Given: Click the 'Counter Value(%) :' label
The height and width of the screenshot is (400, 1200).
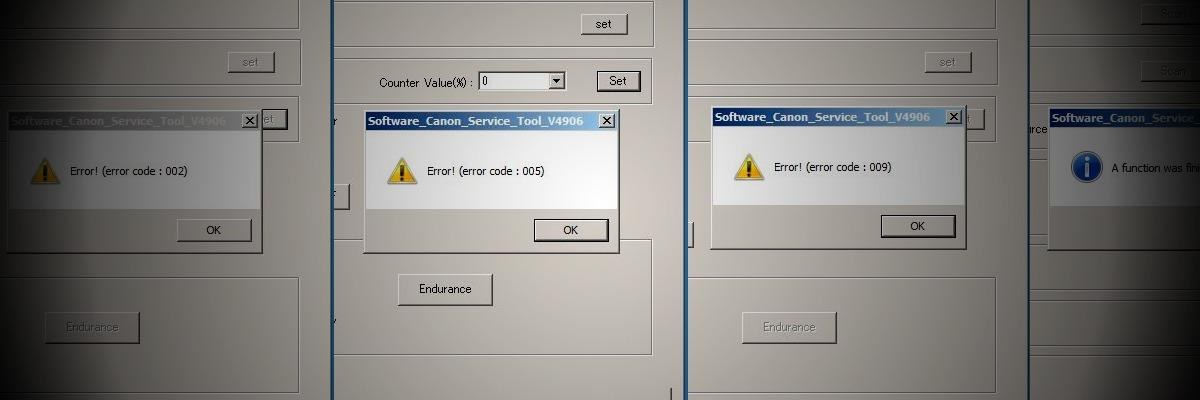Looking at the screenshot, I should tap(426, 82).
